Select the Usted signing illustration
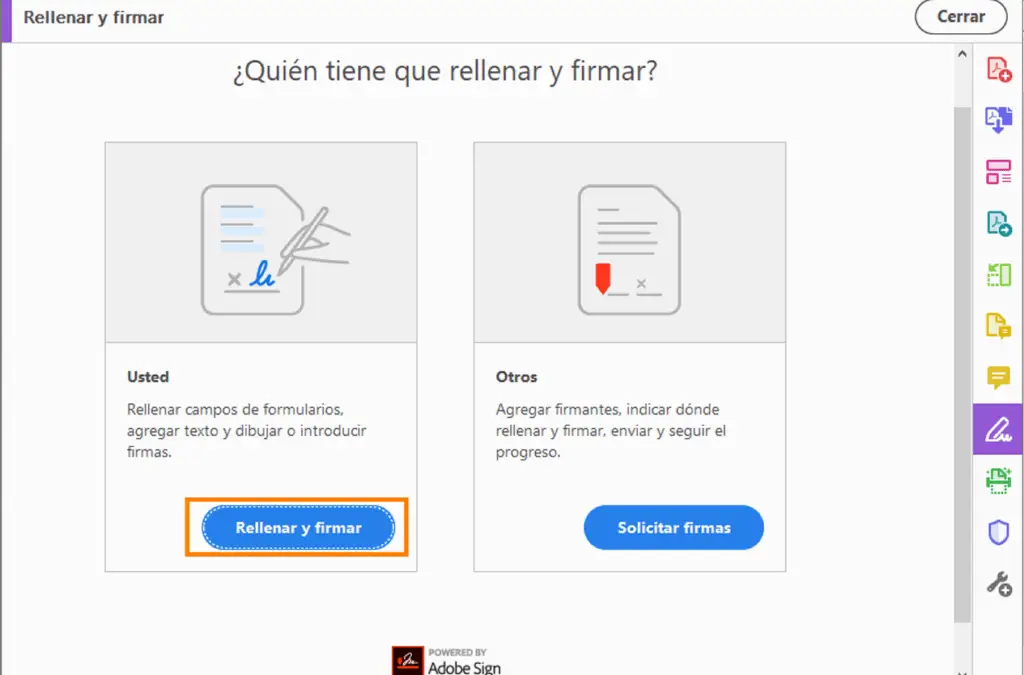Viewport: 1024px width, 675px height. pyautogui.click(x=274, y=249)
